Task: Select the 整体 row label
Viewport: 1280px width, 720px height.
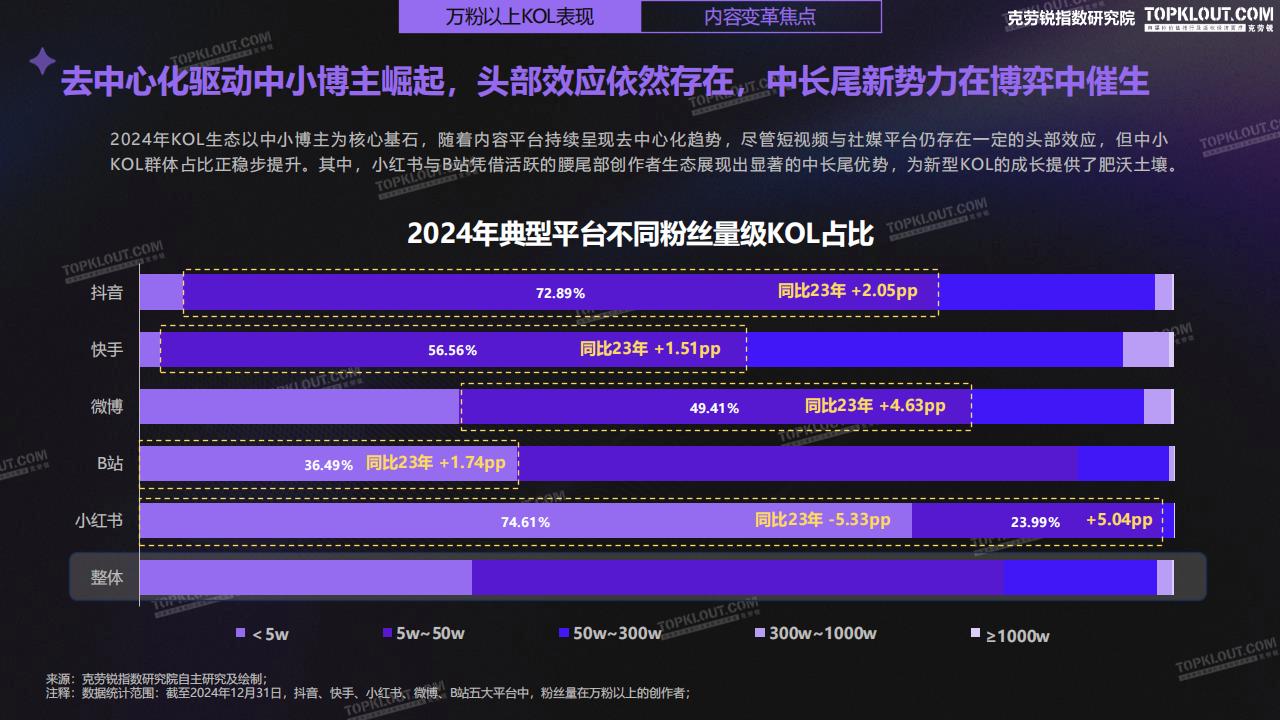Action: 107,578
